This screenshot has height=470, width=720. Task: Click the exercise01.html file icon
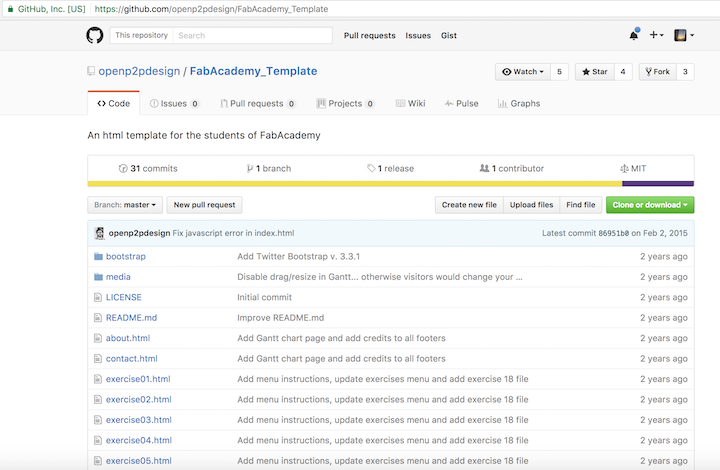[98, 379]
